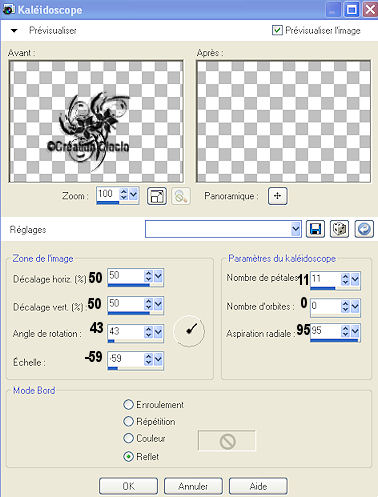Screen dimensions: 378x497
Task: Open the Réglages presets dropdown
Action: (295, 229)
